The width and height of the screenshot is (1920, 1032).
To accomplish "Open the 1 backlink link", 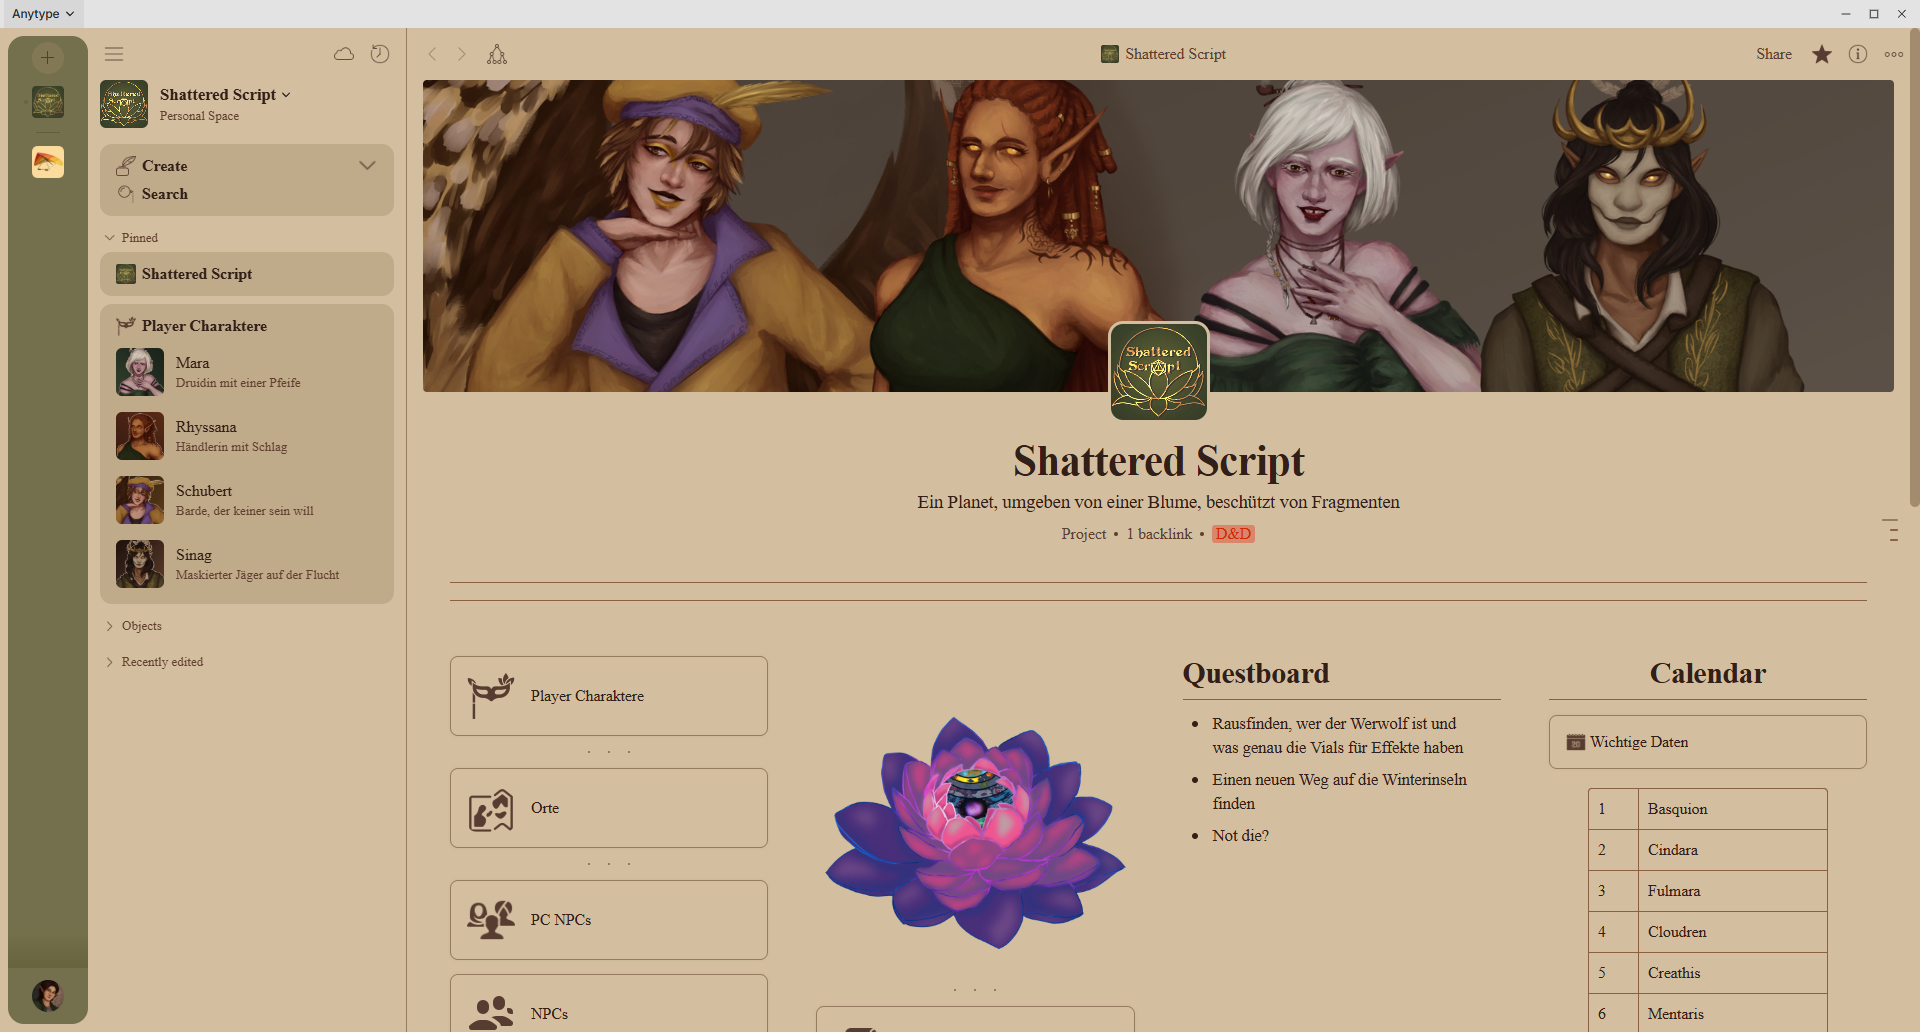I will (1159, 534).
